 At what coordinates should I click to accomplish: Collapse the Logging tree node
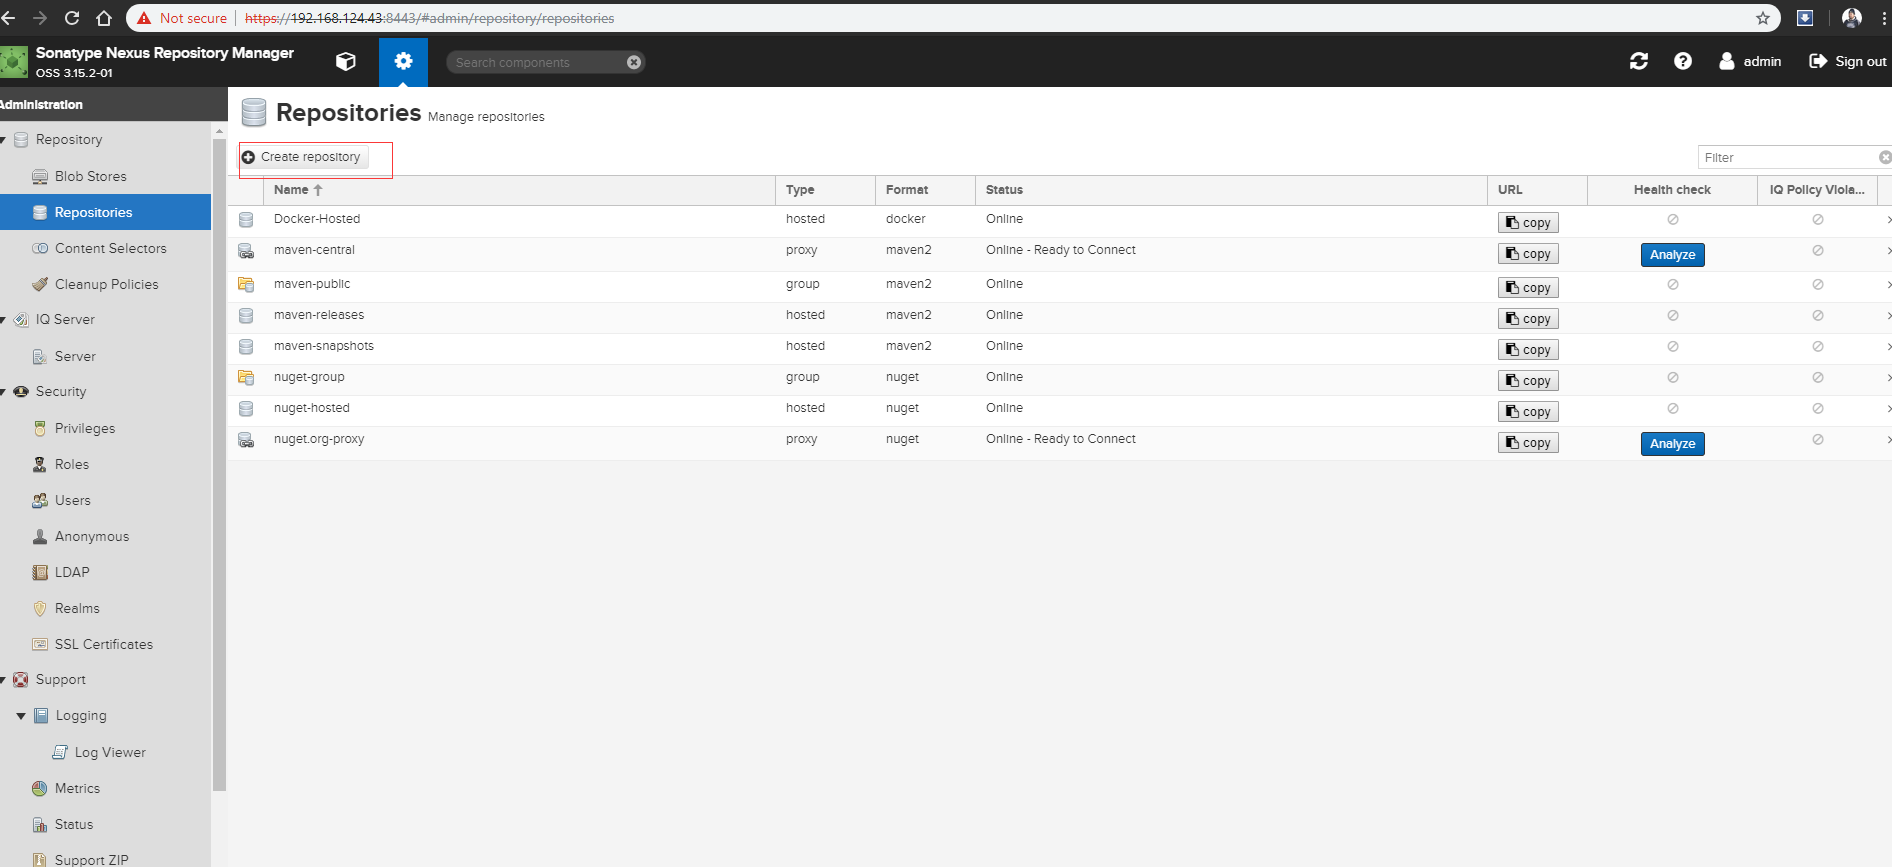tap(21, 716)
